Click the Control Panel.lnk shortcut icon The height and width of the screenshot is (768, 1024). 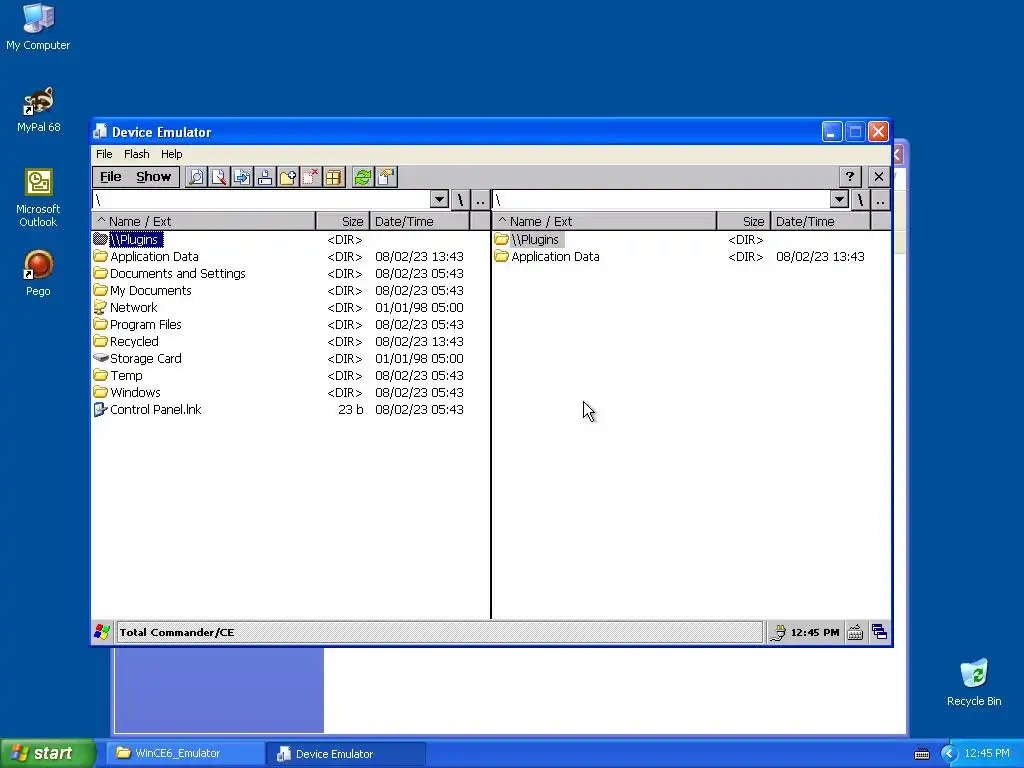pyautogui.click(x=100, y=409)
